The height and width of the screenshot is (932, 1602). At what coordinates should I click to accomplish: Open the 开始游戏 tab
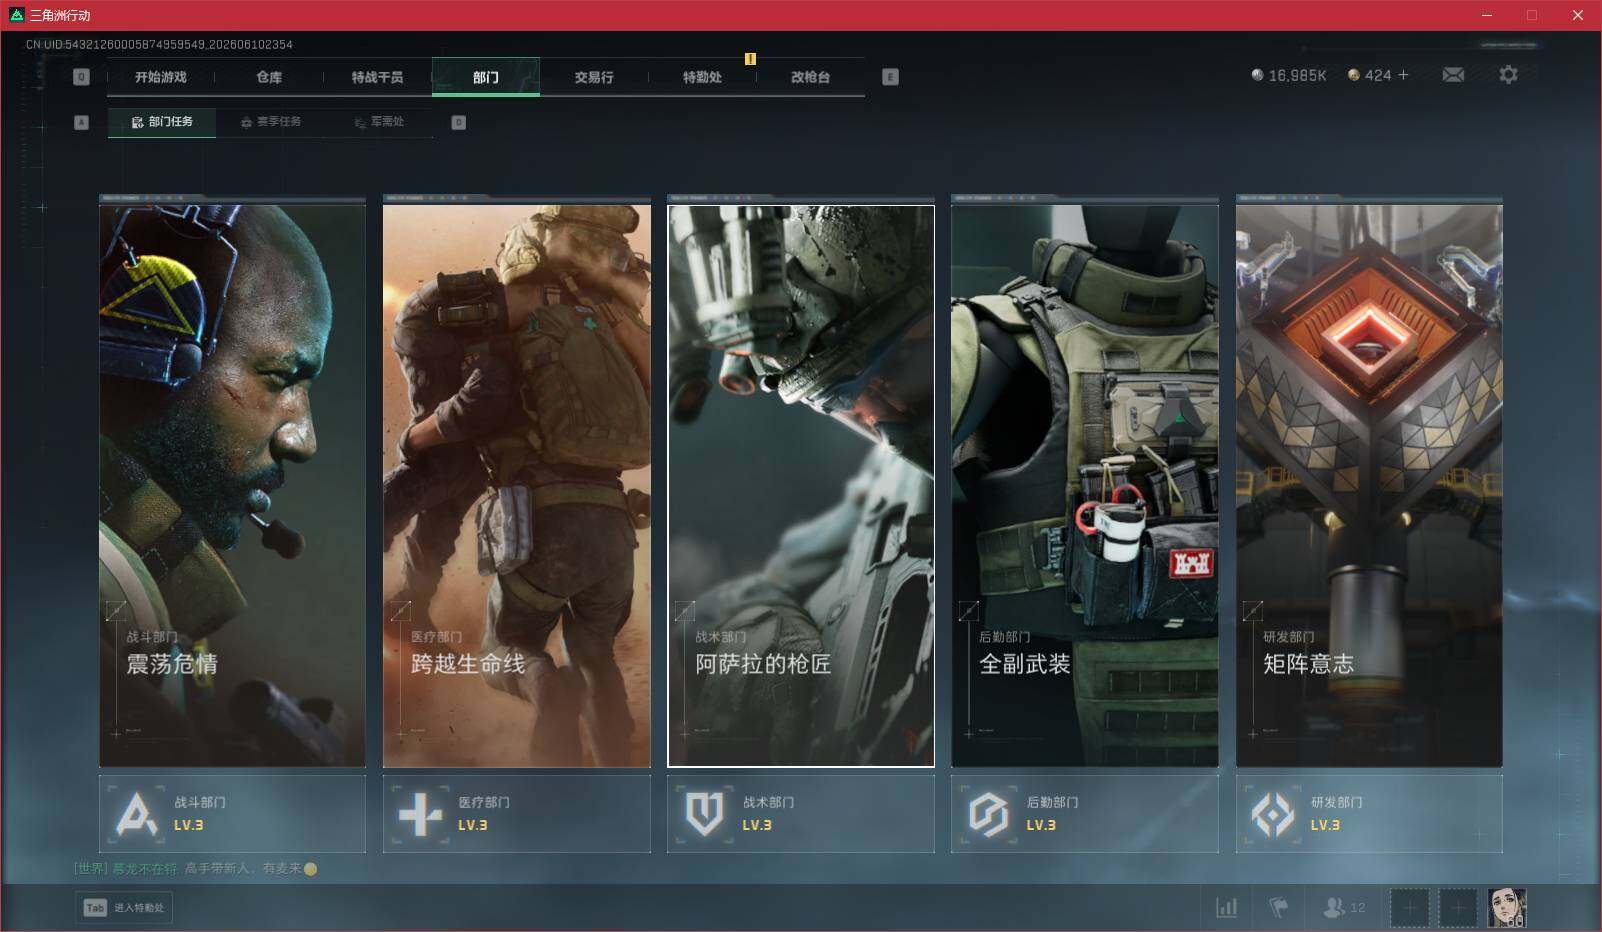pos(161,77)
